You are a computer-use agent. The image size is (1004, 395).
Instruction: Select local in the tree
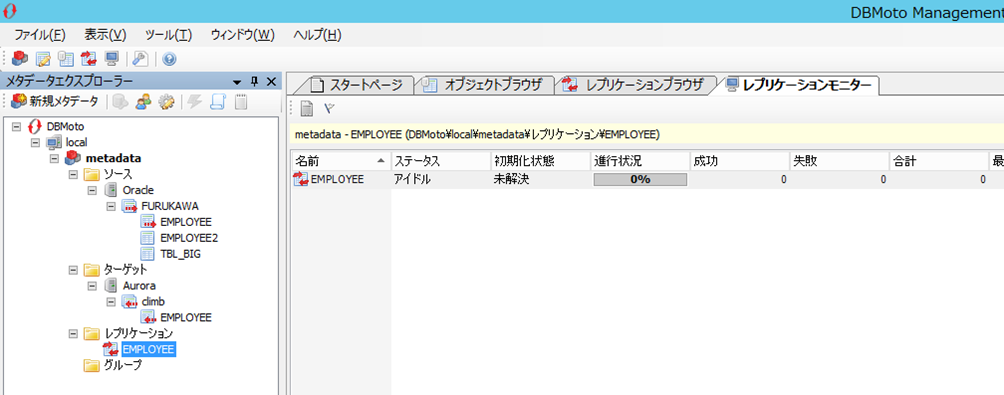pyautogui.click(x=76, y=142)
